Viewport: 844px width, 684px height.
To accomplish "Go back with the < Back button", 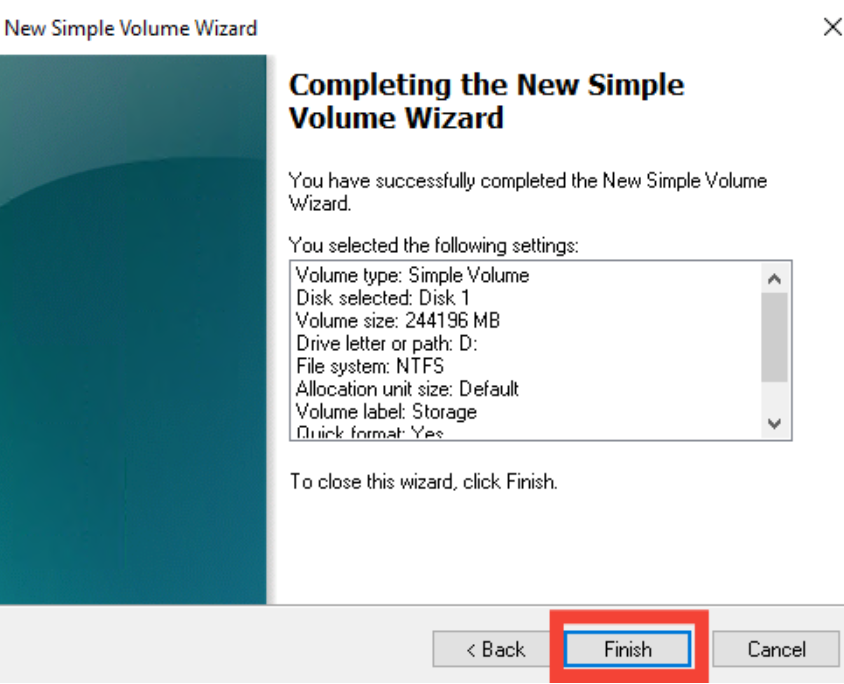I will coord(495,649).
